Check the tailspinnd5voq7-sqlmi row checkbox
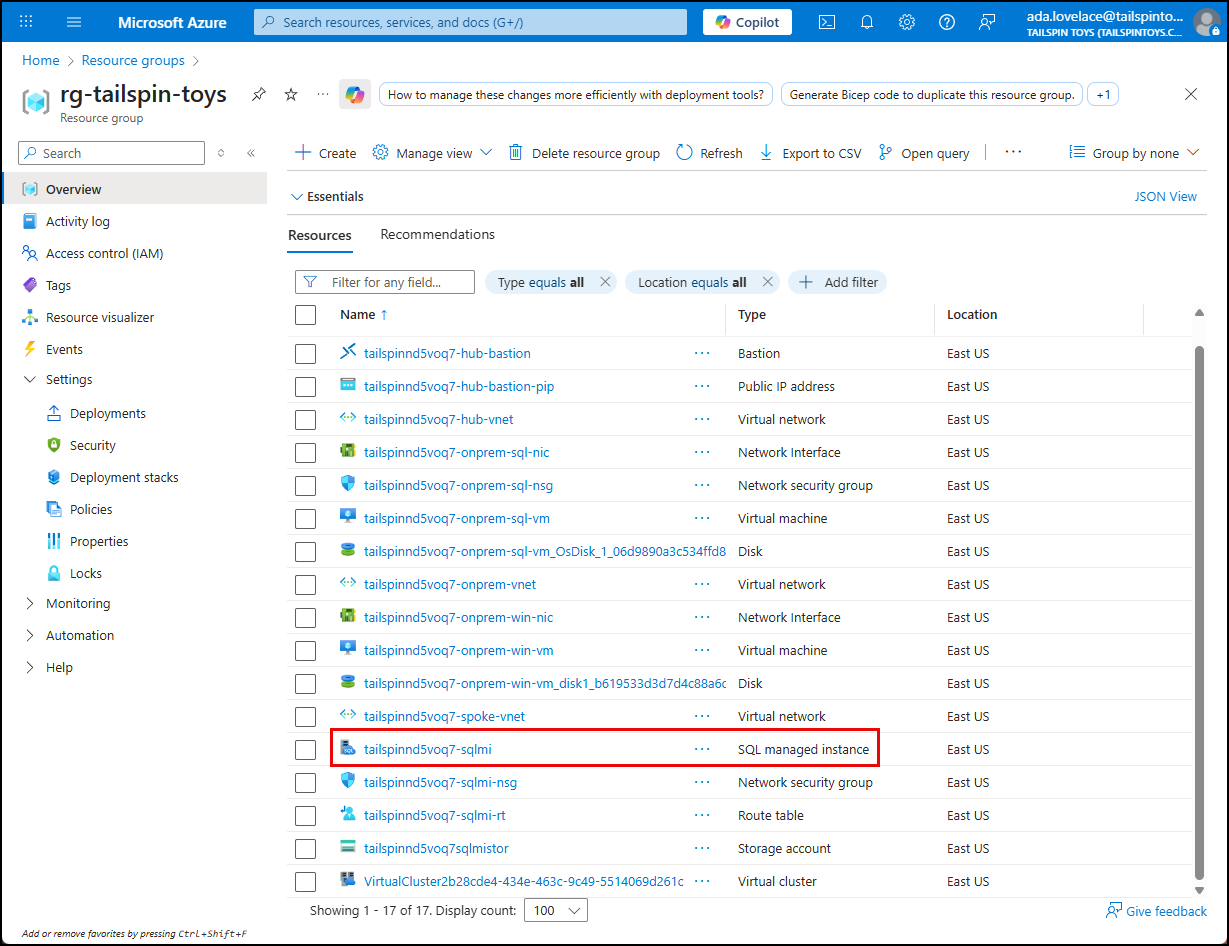This screenshot has width=1229, height=946. 305,749
